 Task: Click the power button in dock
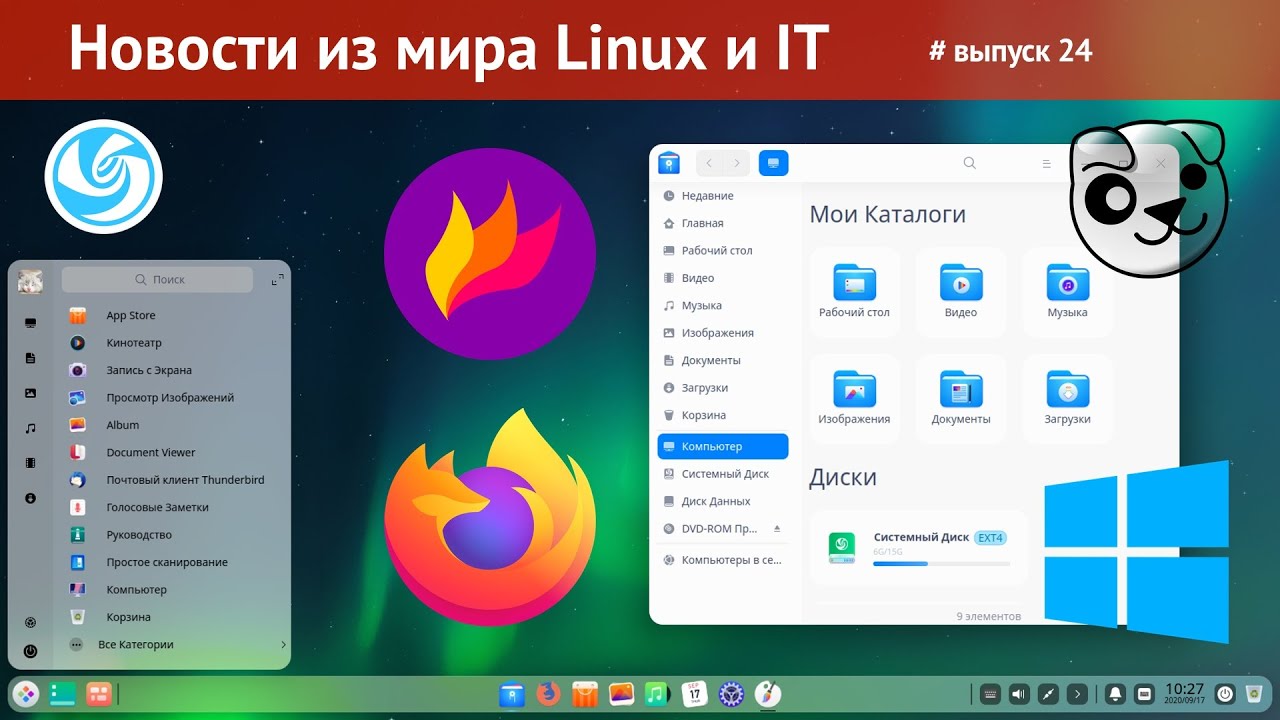tap(1224, 694)
